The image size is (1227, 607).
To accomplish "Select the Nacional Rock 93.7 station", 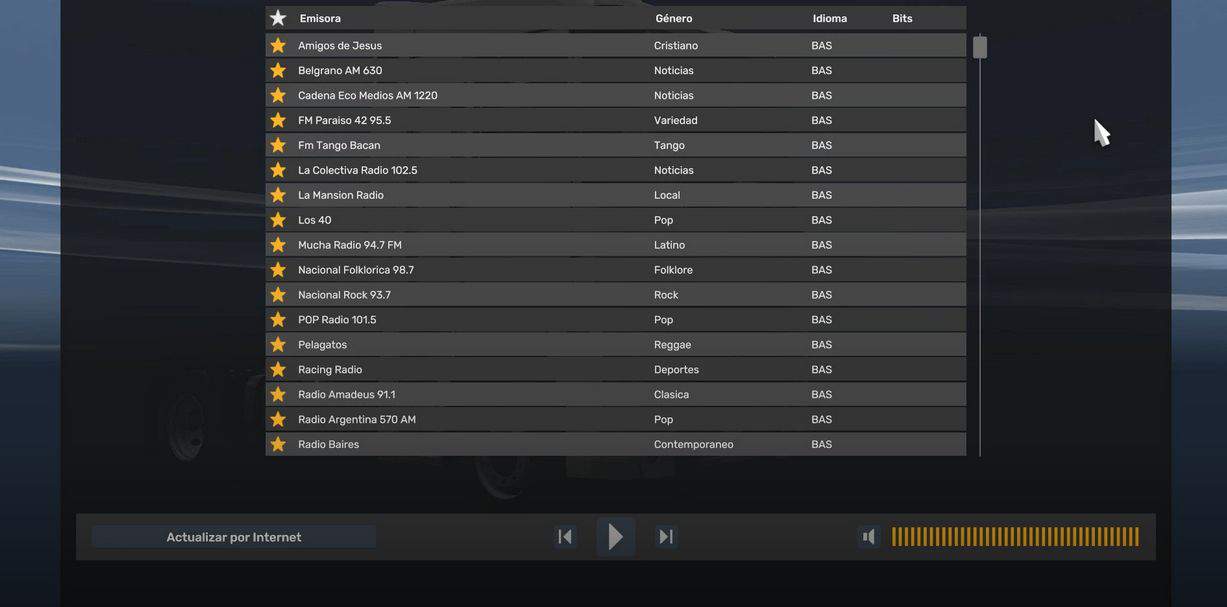I will (344, 295).
